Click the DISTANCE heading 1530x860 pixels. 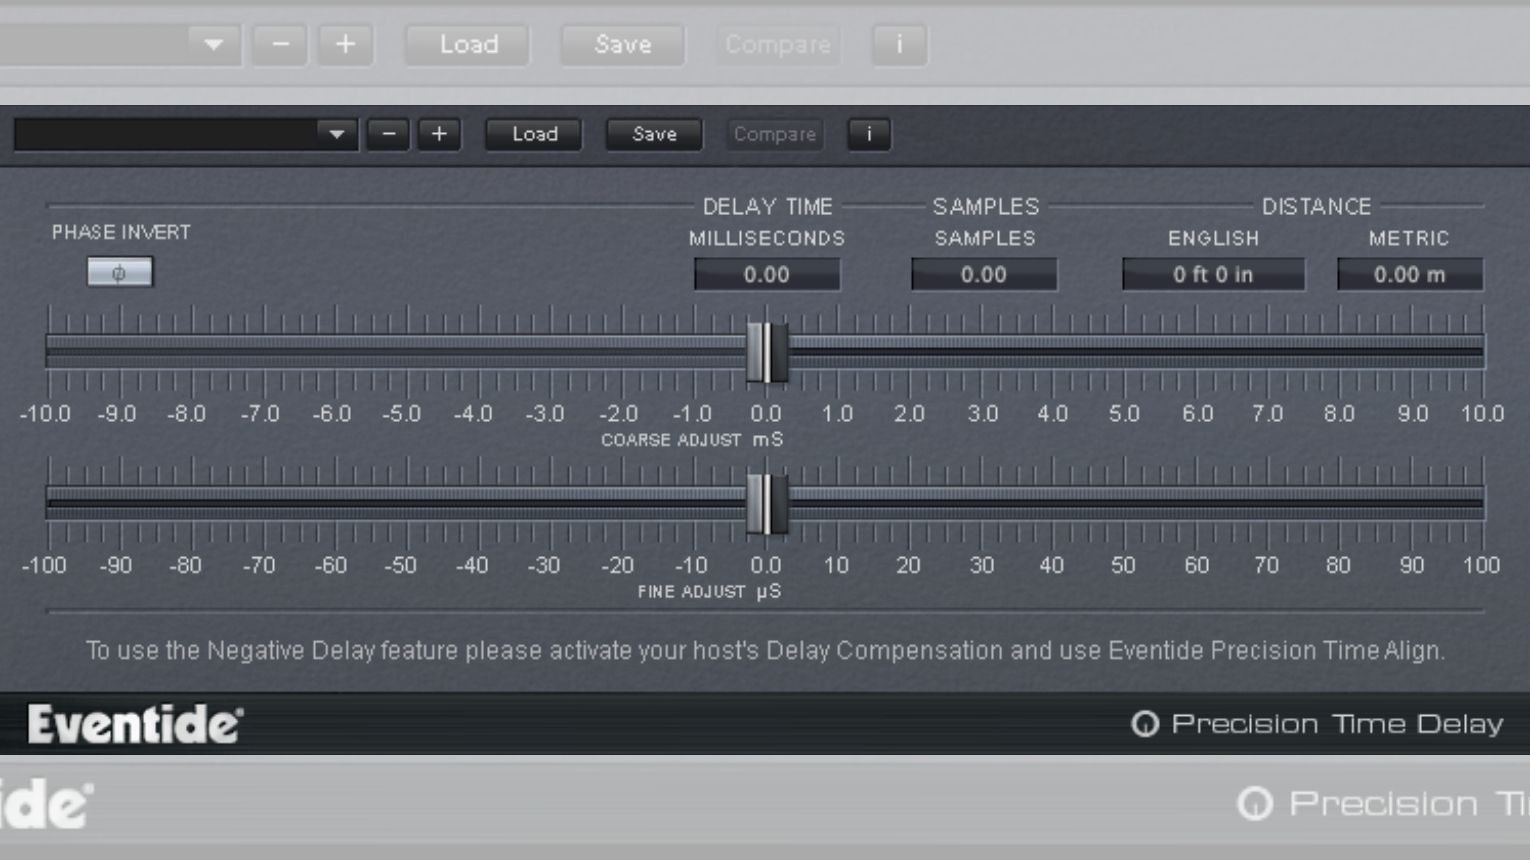pos(1316,207)
